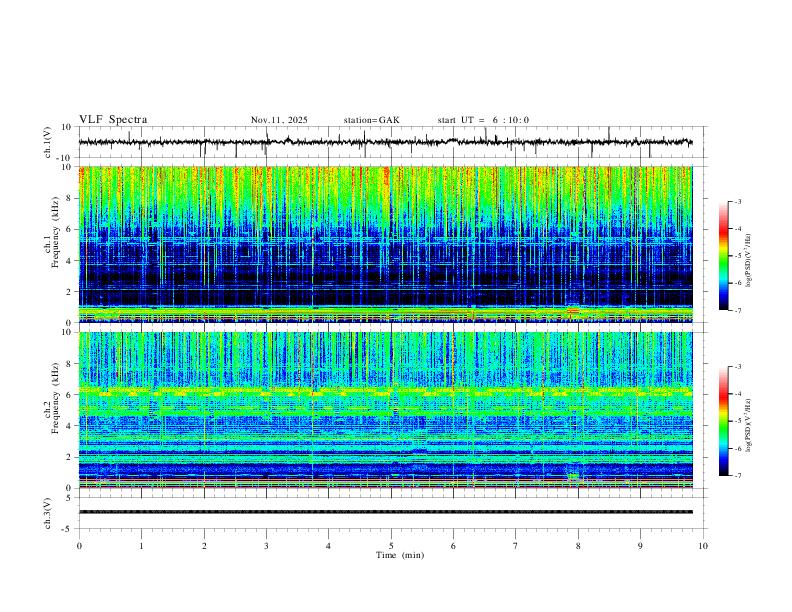
Task: Click time-axis tick label "3"
Action: 266,546
